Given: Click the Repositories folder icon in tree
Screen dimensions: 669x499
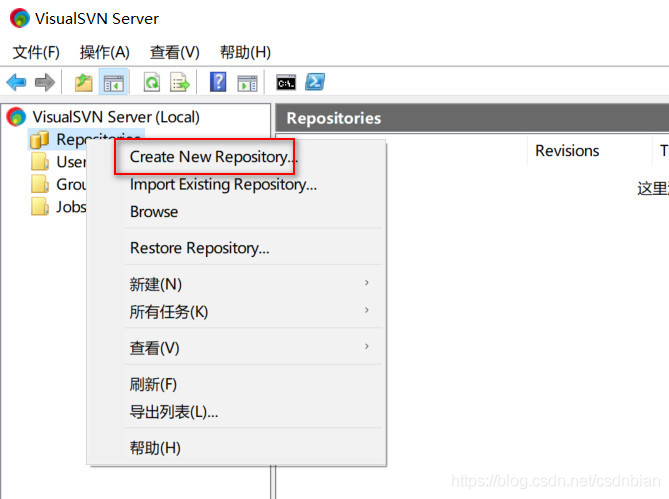Looking at the screenshot, I should 39,139.
